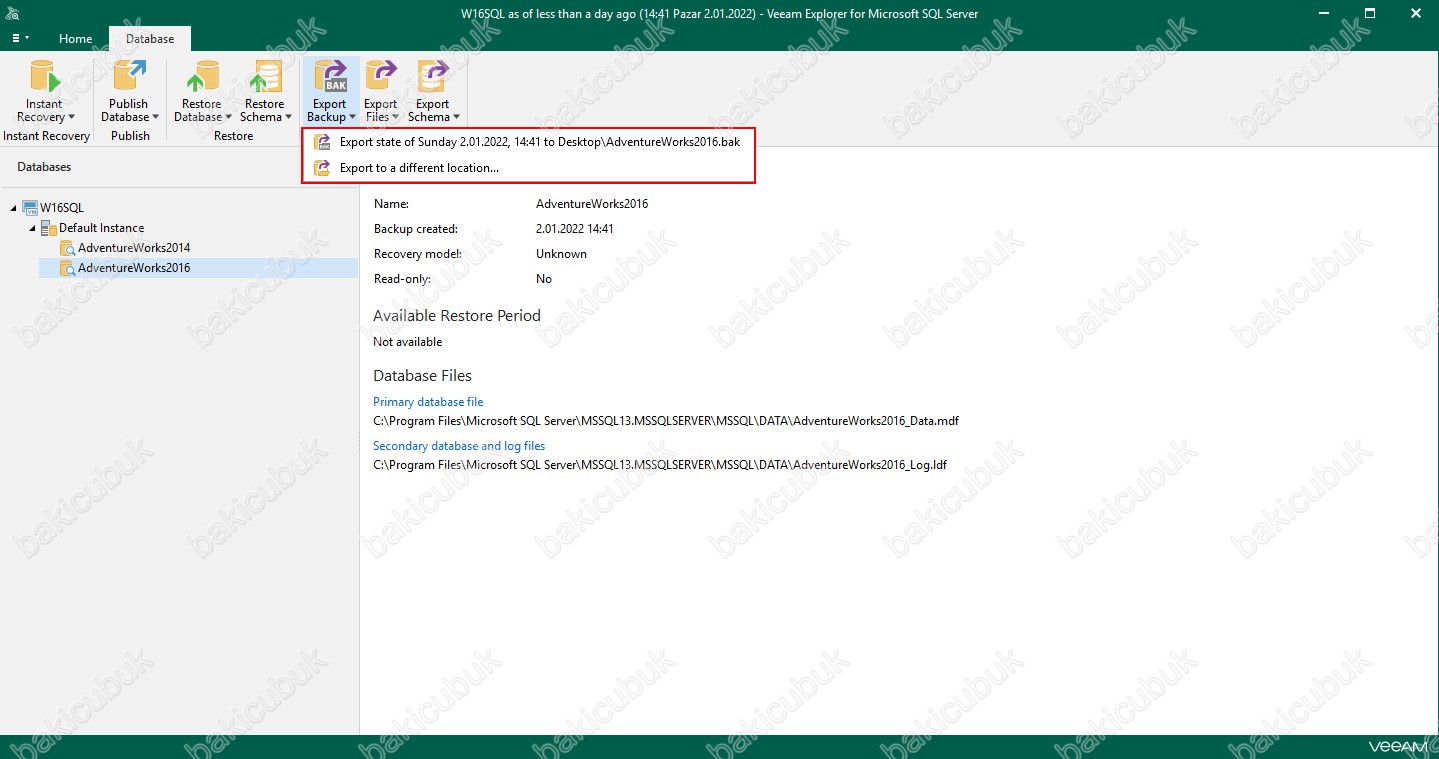
Task: Click the Not available text
Action: (x=407, y=342)
